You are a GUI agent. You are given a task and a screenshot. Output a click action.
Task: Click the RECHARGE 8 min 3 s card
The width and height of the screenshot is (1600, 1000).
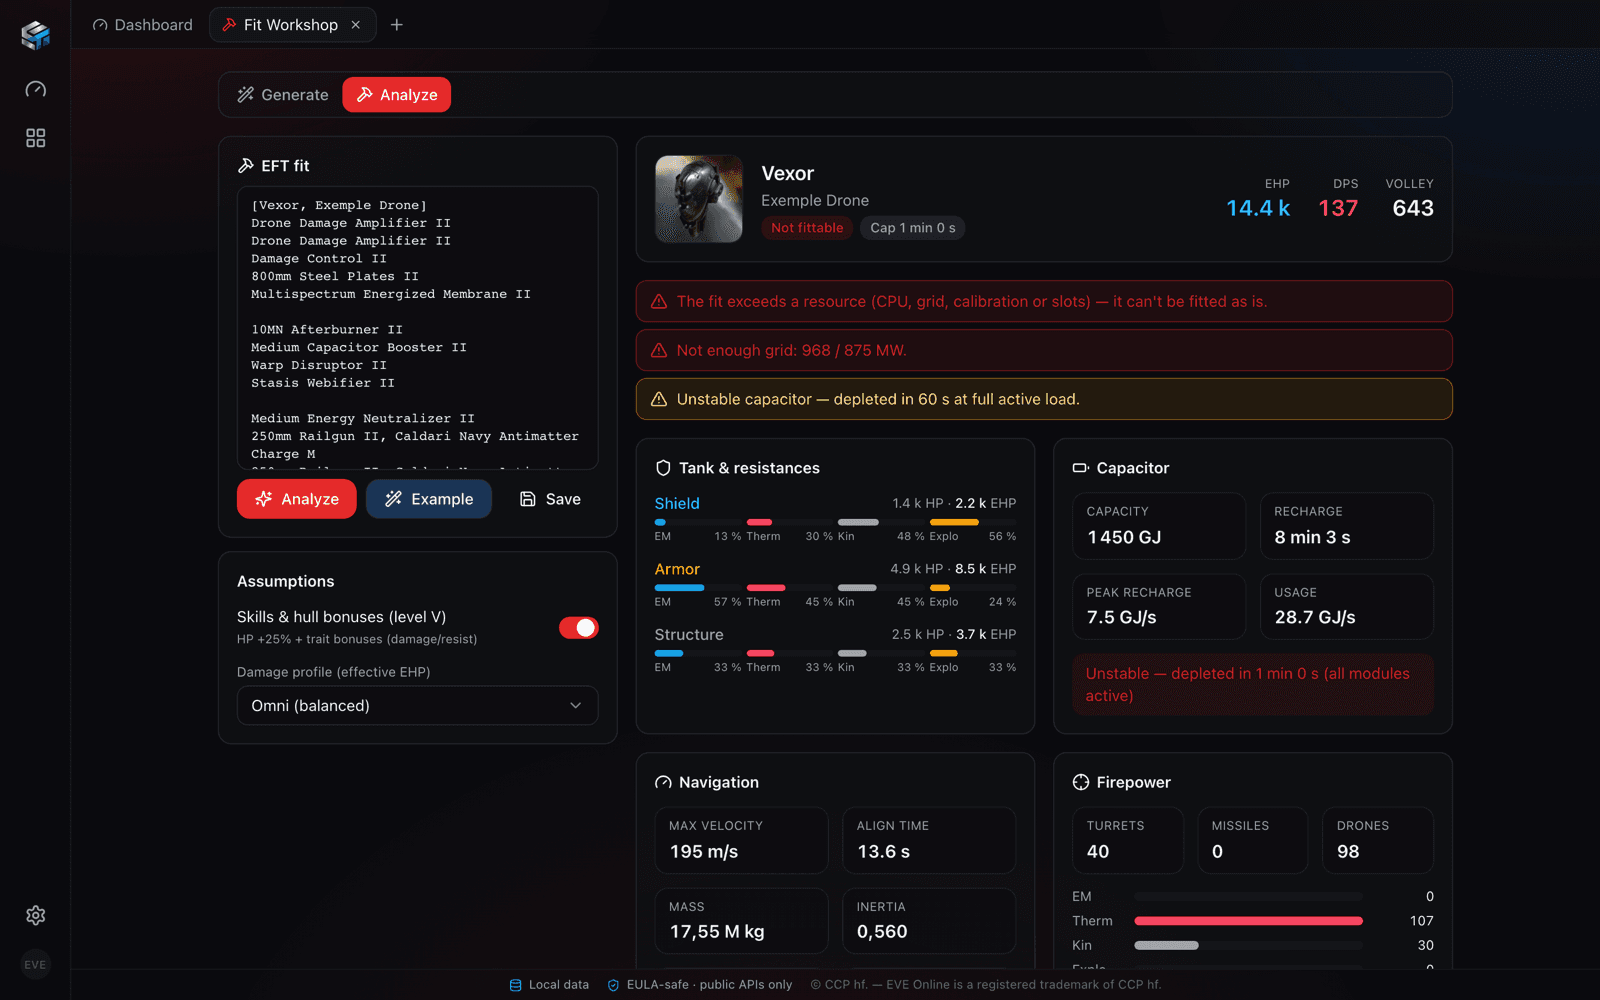[1347, 526]
